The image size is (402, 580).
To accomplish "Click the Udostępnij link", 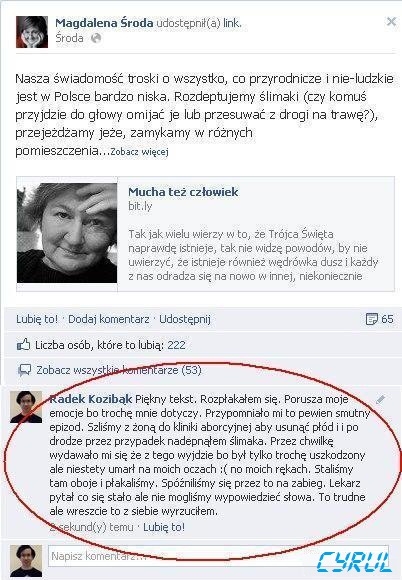I will click(185, 319).
